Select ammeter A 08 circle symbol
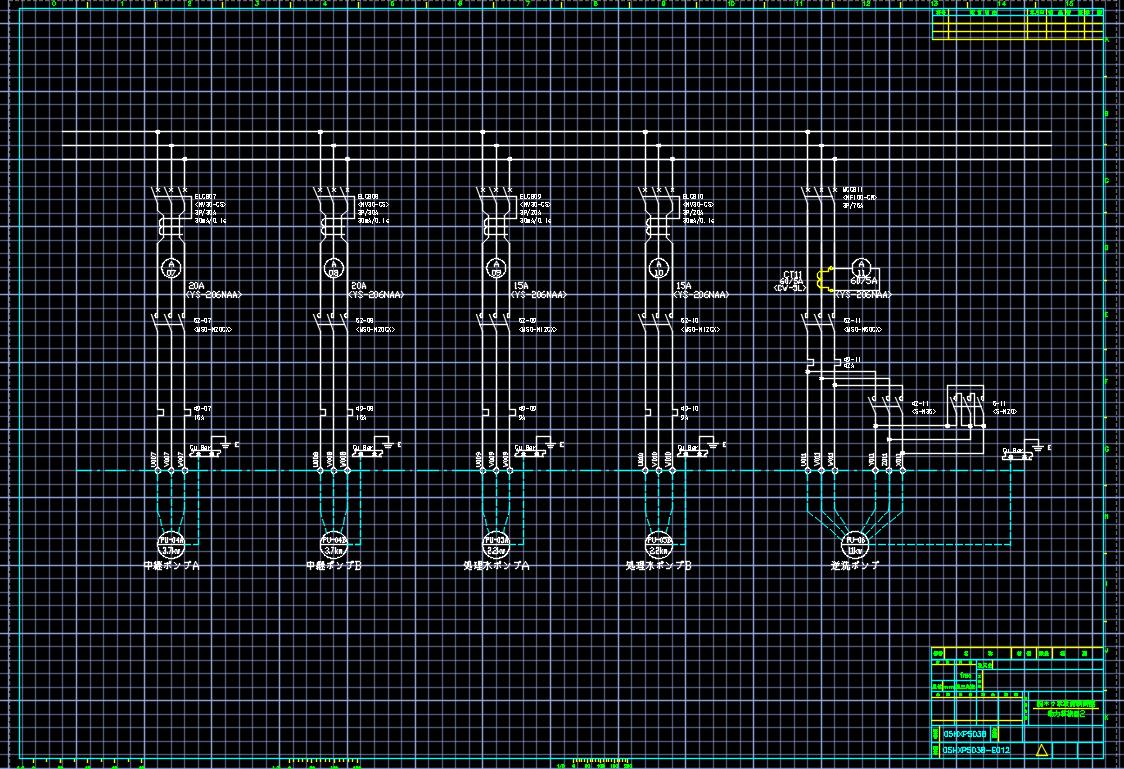 tap(334, 267)
